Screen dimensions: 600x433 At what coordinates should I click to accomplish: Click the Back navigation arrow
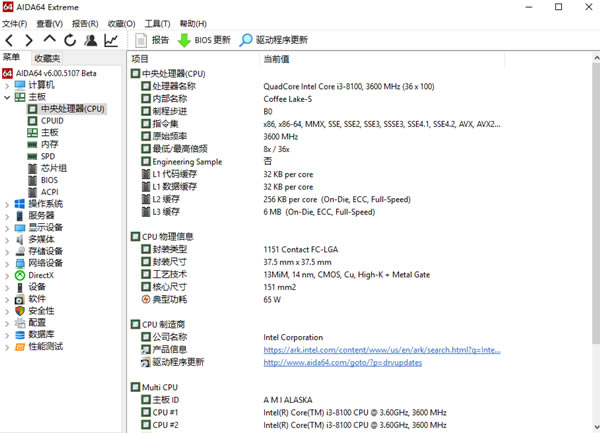pyautogui.click(x=10, y=40)
